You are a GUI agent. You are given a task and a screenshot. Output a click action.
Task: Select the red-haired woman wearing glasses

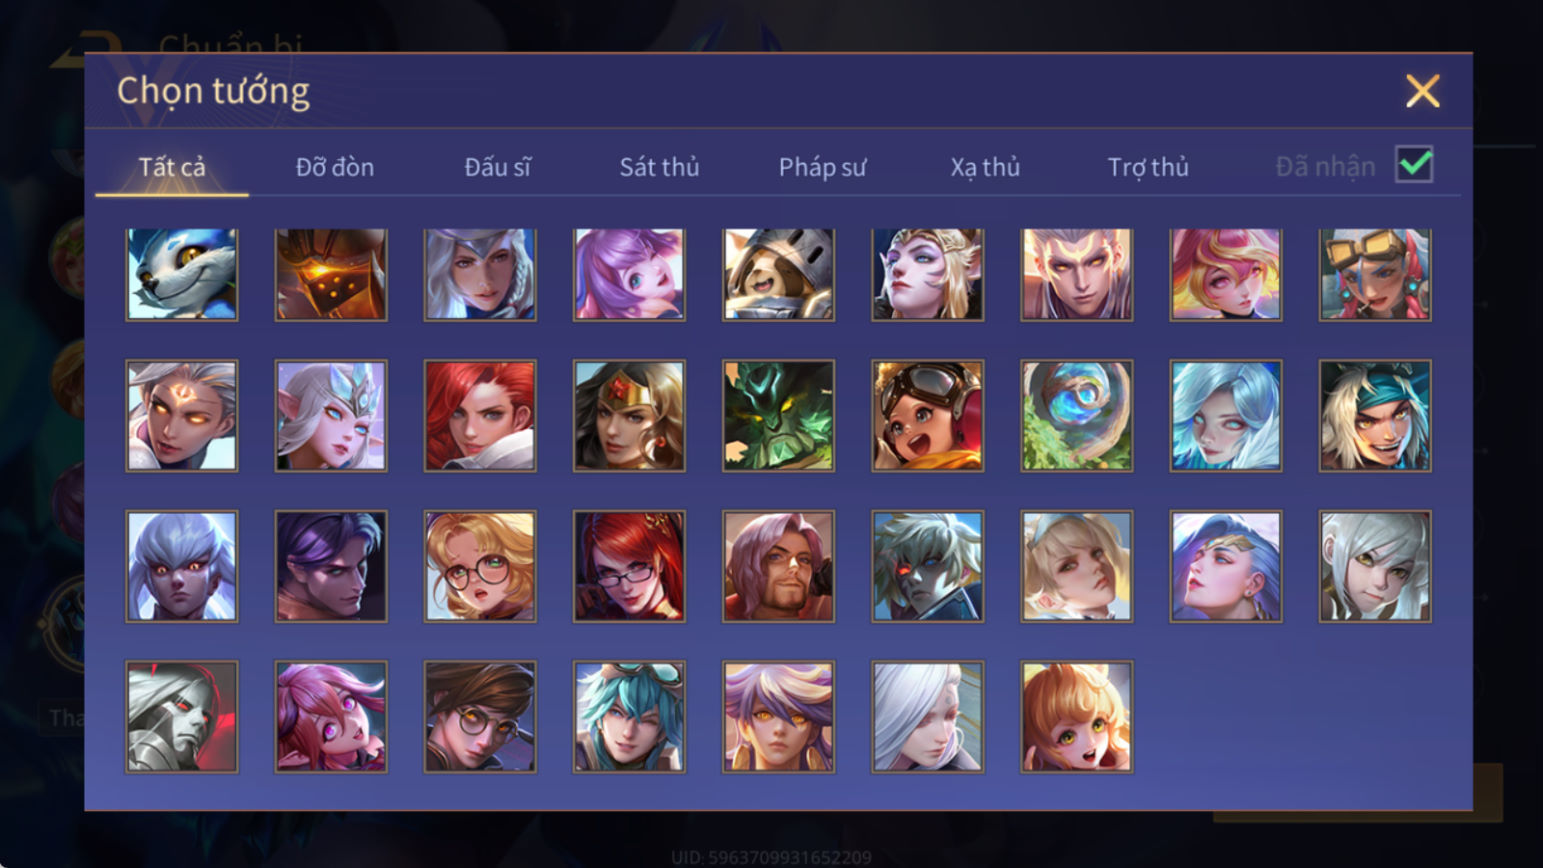pyautogui.click(x=629, y=567)
